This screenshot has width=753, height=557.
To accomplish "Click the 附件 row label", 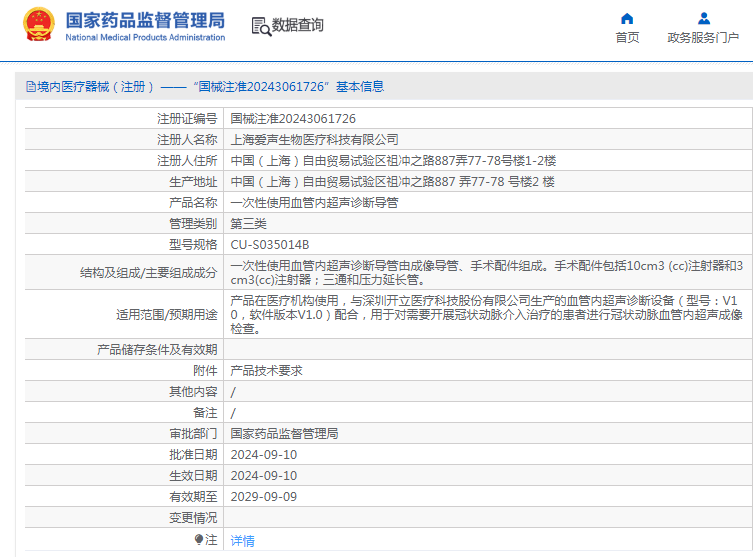I will coord(205,371).
